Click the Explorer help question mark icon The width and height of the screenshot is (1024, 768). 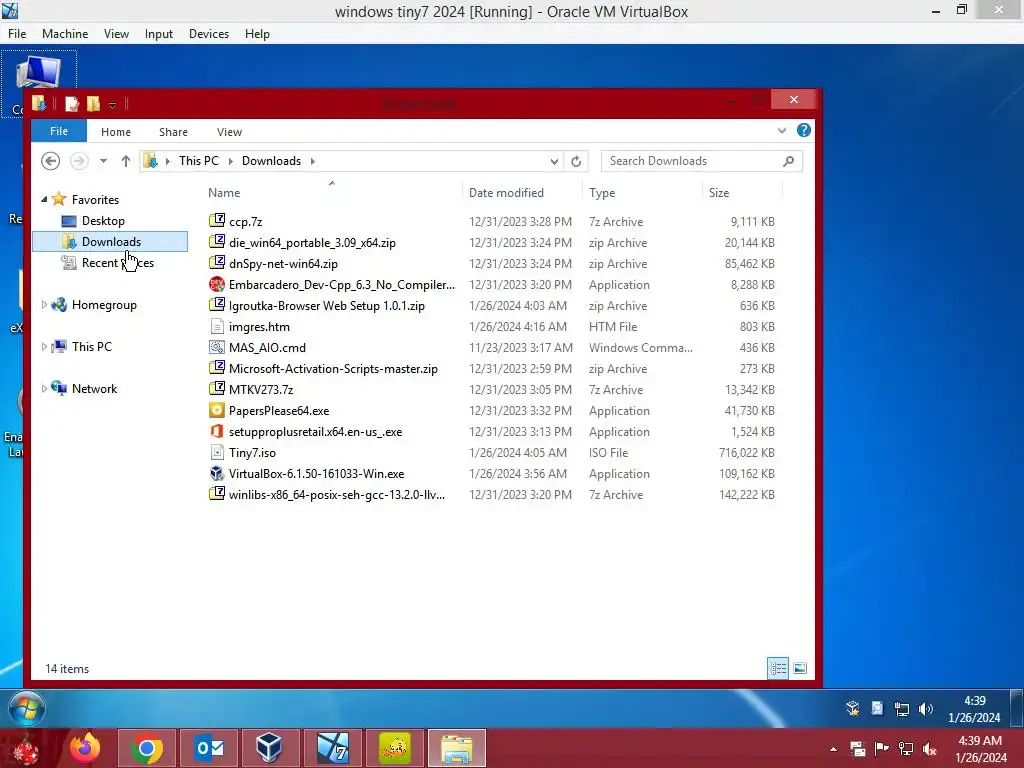pyautogui.click(x=804, y=131)
